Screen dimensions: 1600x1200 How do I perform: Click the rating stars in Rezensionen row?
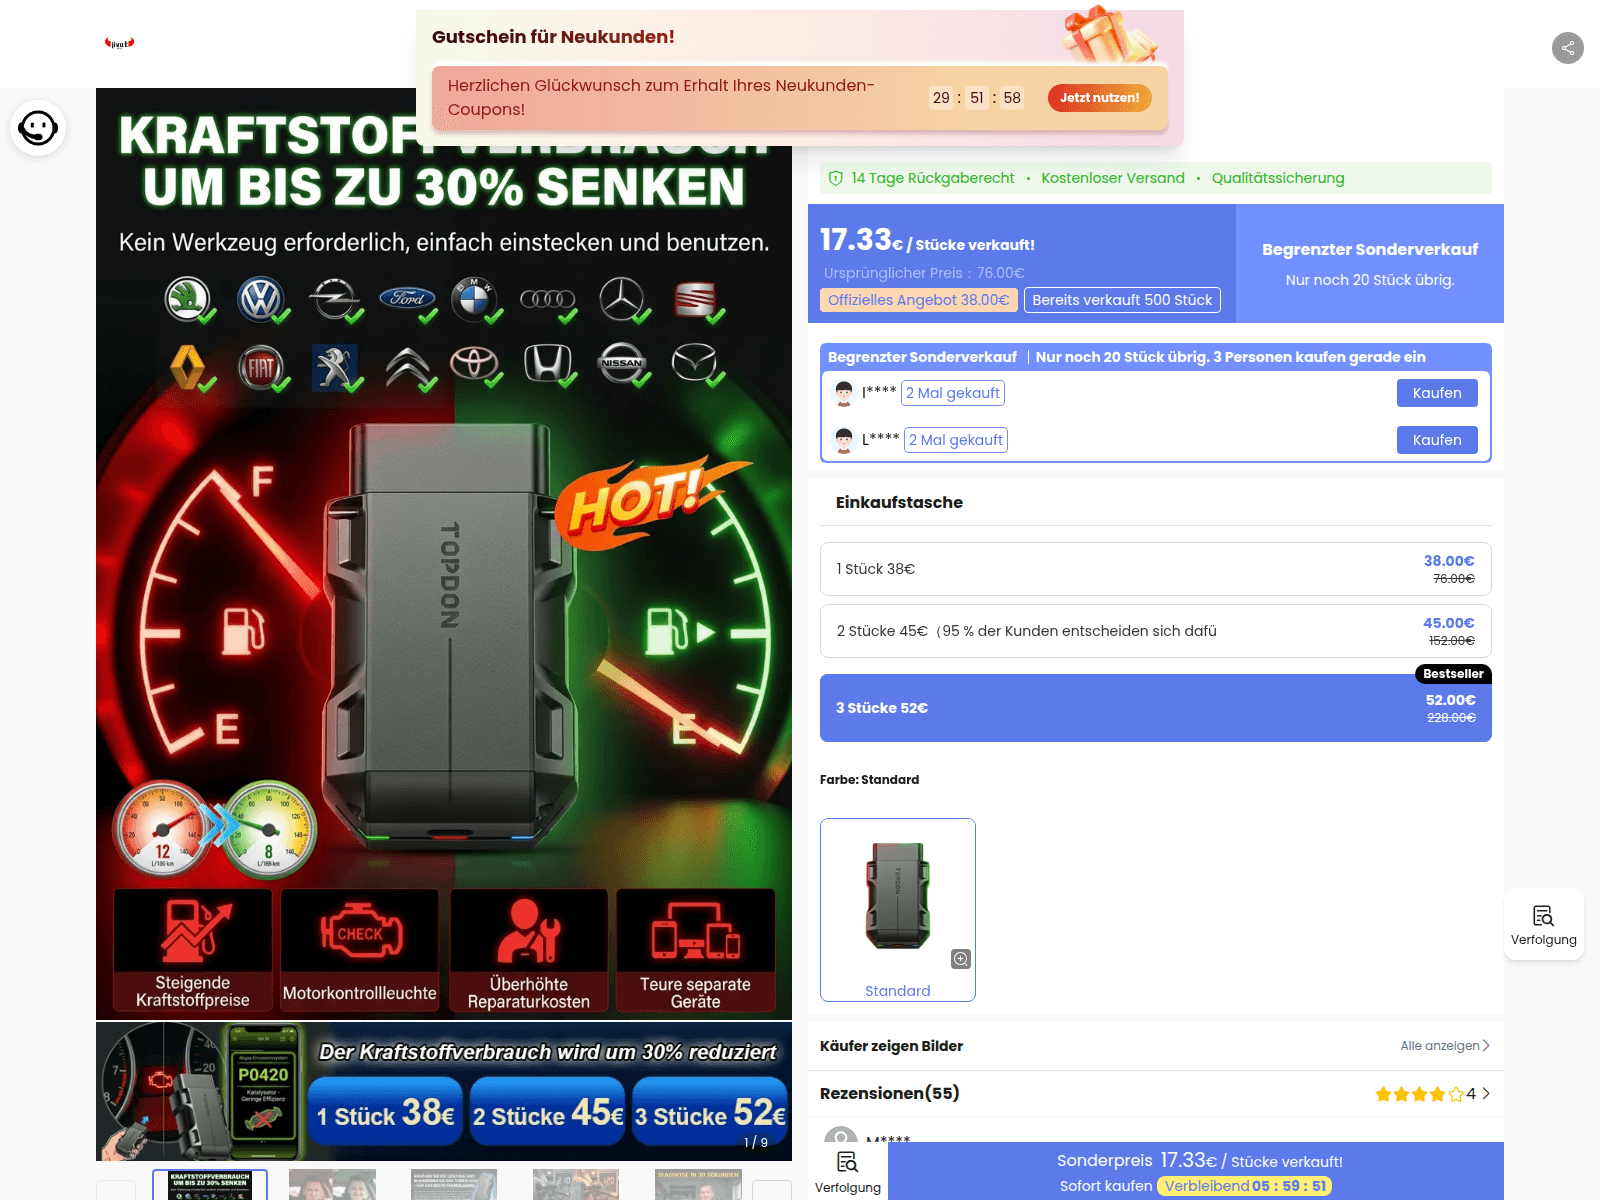pyautogui.click(x=1419, y=1094)
